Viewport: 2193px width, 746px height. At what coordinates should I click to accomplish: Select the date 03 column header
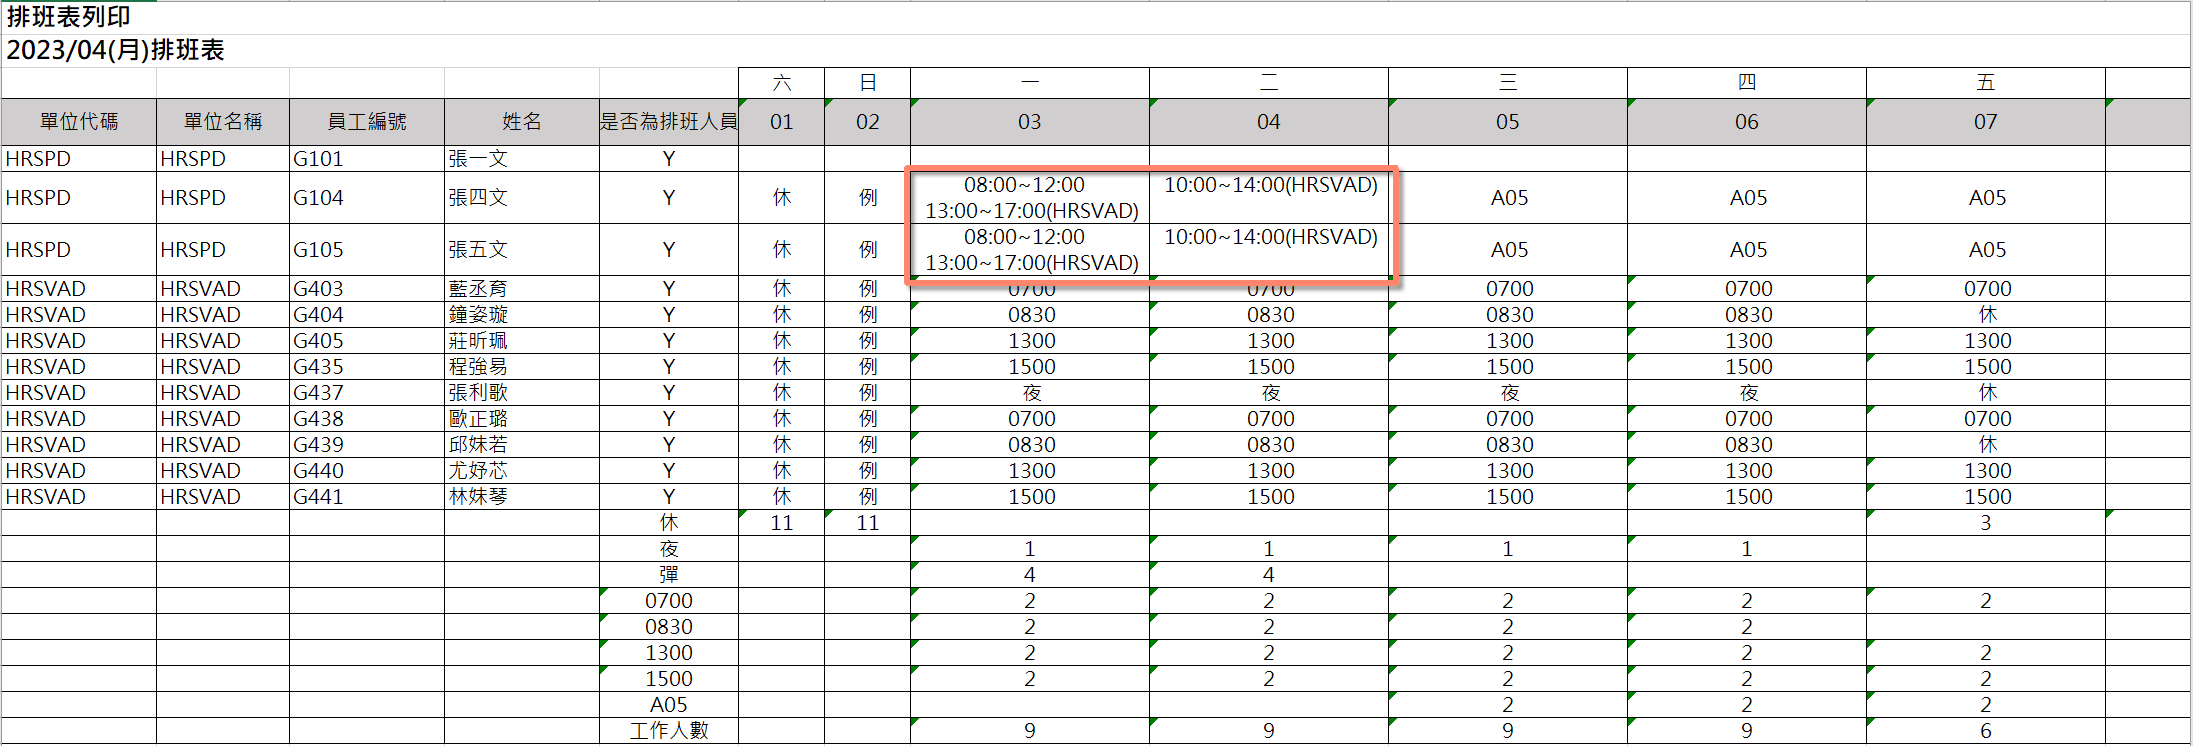1029,122
